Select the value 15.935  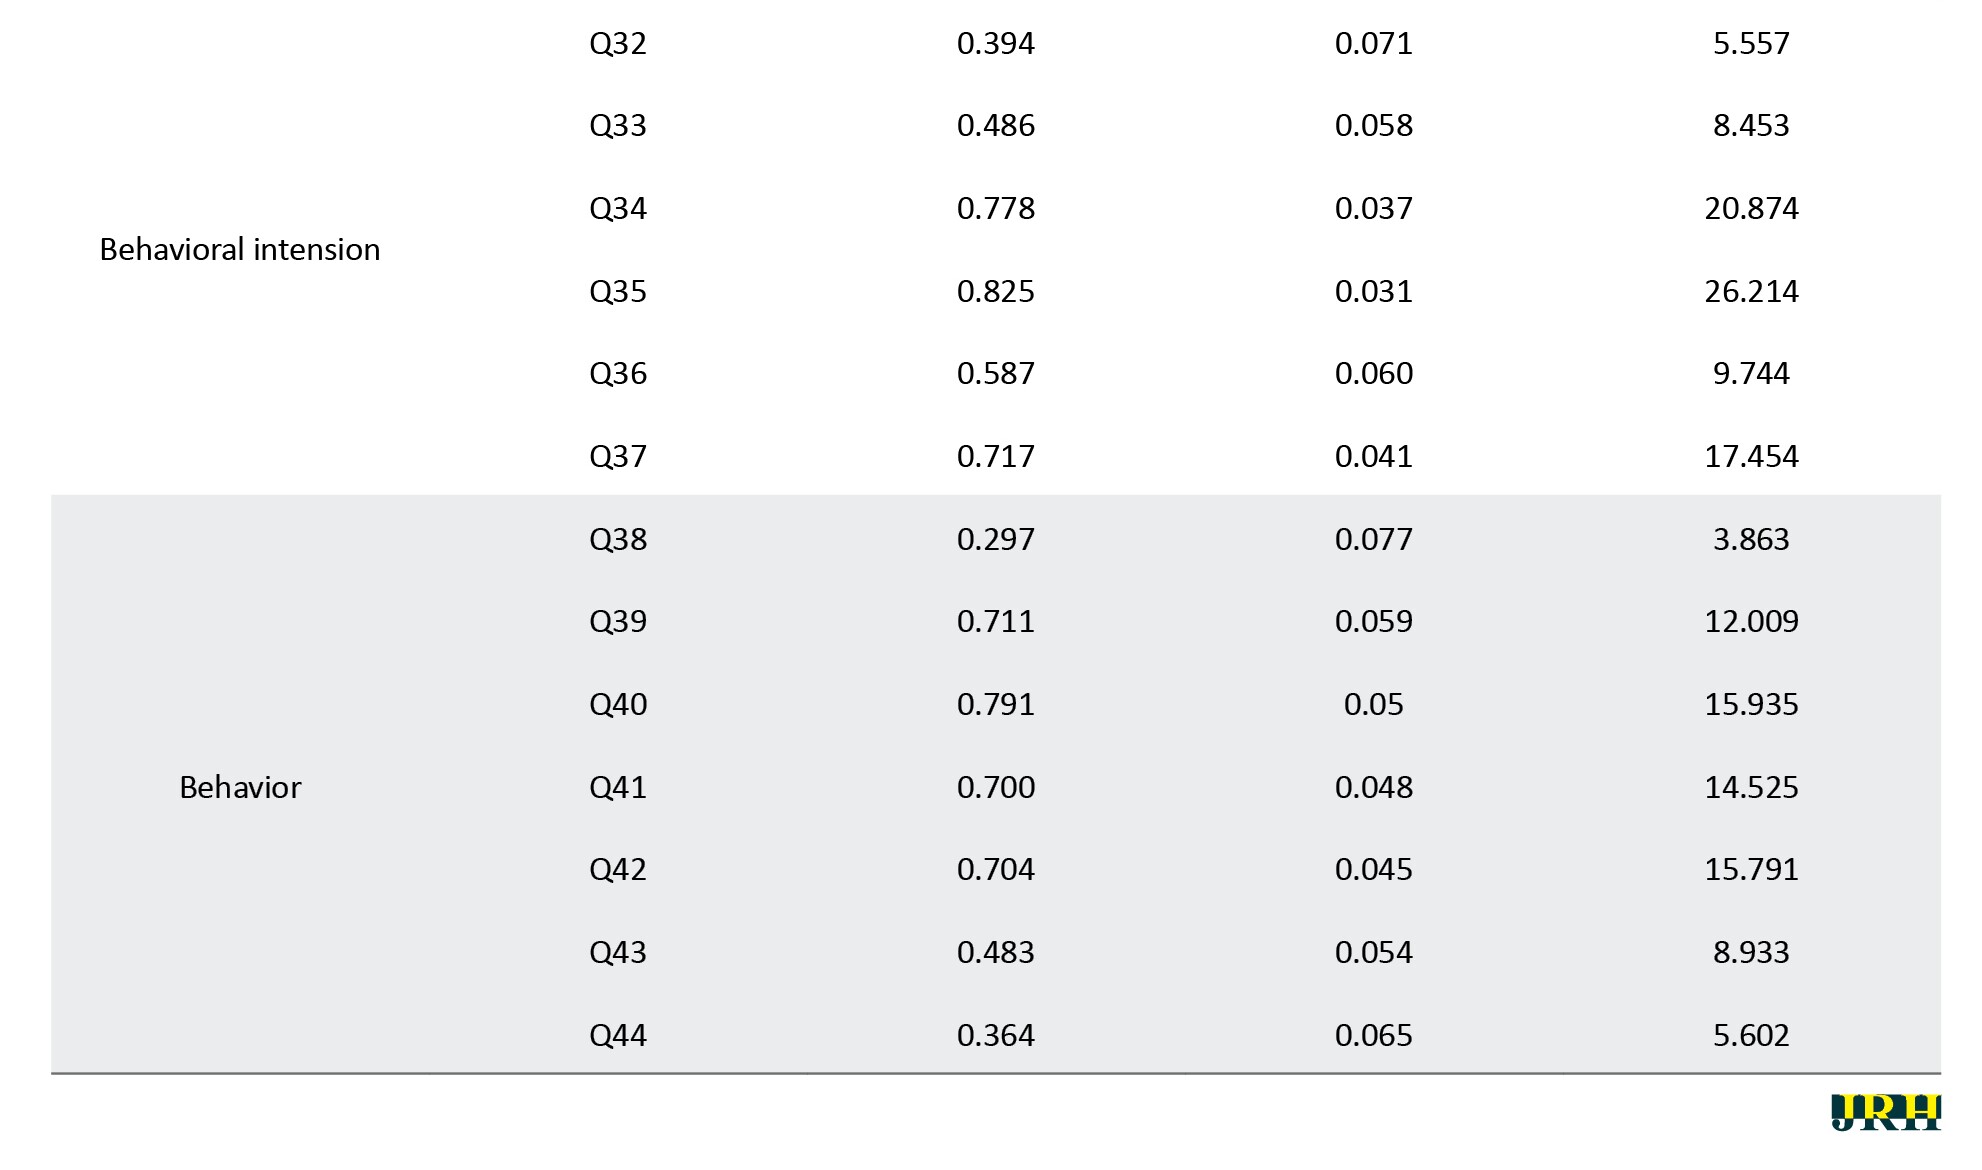point(1751,704)
